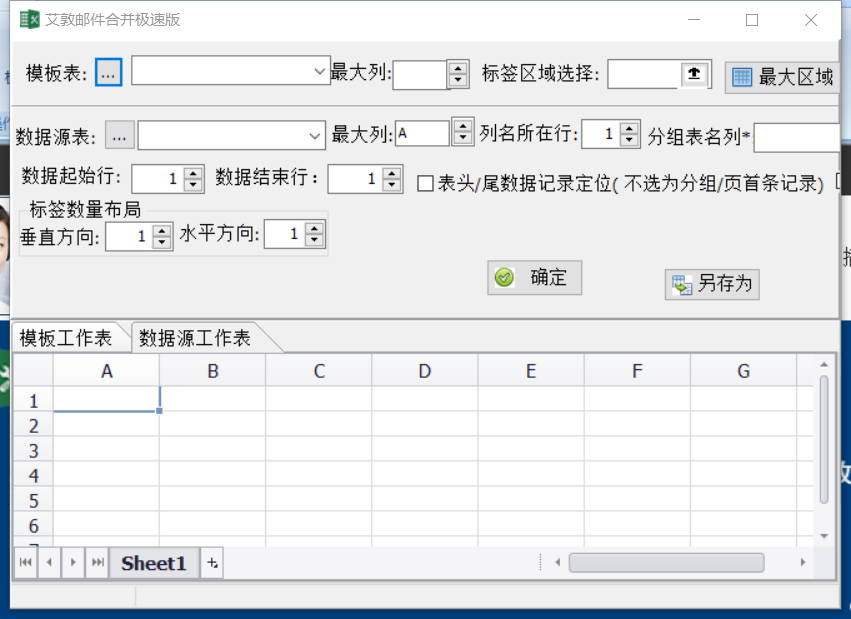Click the 数据结束行 number field
851x619 pixels.
tap(355, 179)
